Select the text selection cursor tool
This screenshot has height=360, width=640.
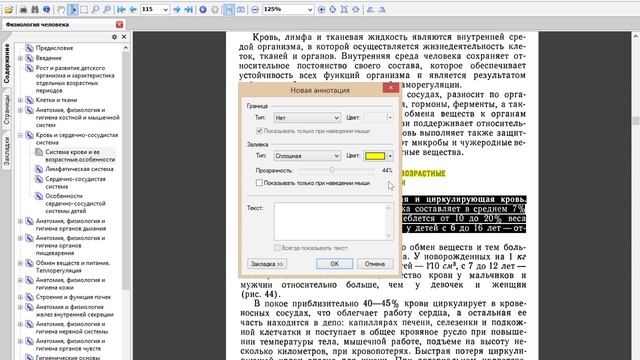point(73,9)
